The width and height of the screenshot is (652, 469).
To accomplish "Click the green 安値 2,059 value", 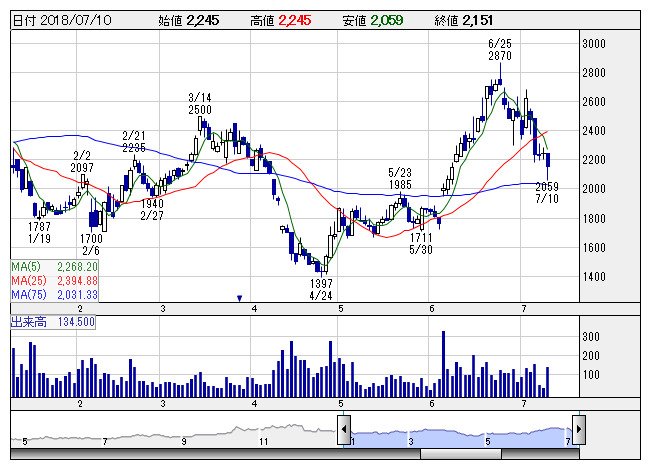I will click(389, 20).
